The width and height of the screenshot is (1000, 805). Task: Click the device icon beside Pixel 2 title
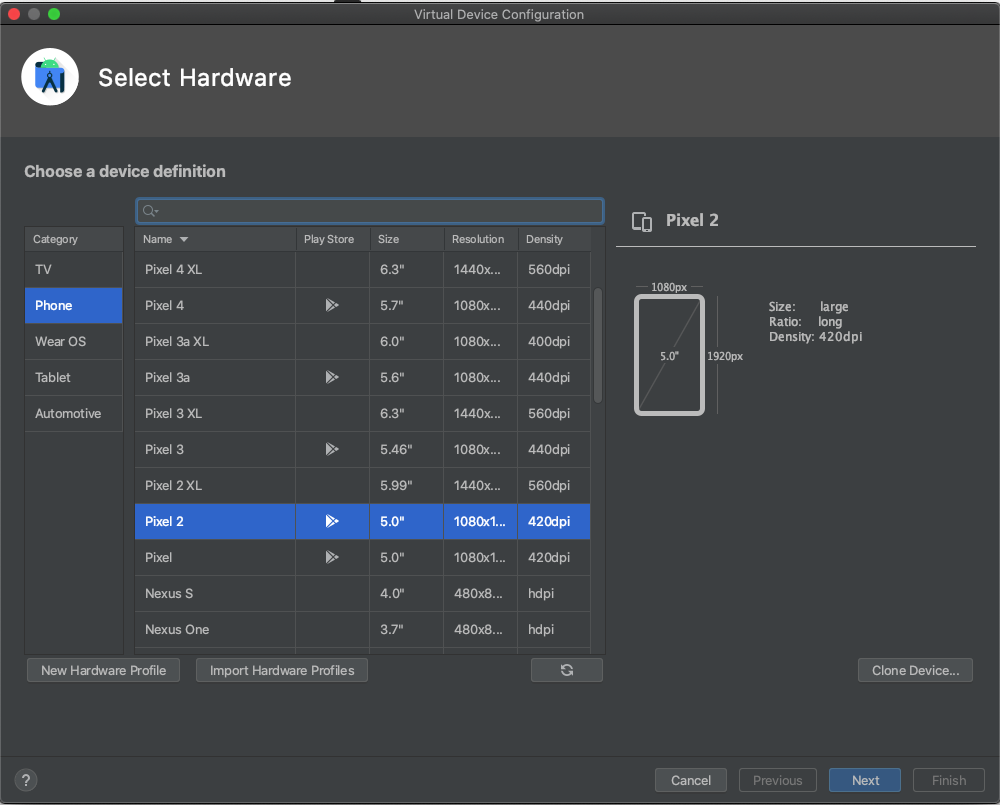[642, 221]
